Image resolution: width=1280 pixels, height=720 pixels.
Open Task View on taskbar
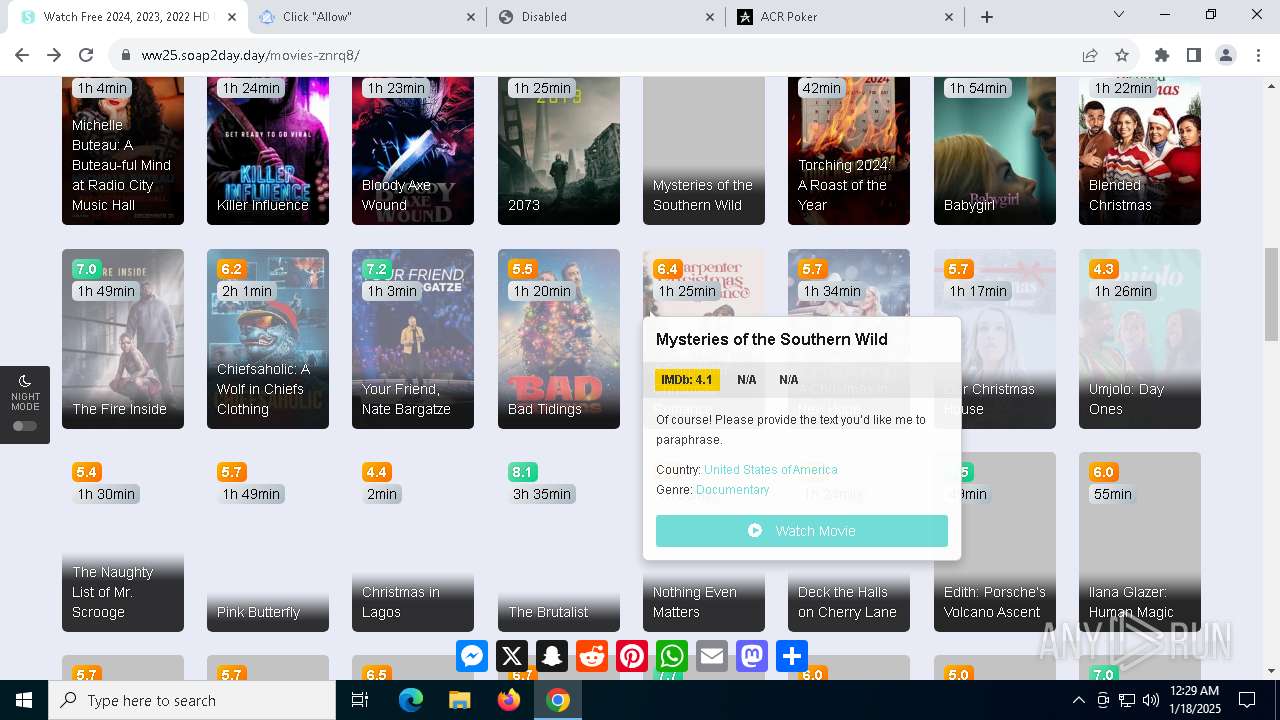(360, 700)
